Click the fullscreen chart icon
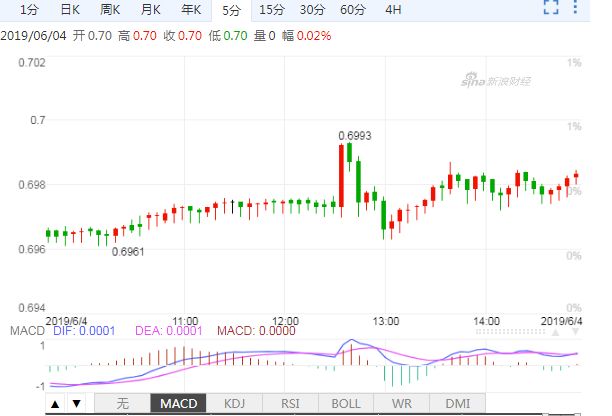 (x=549, y=10)
